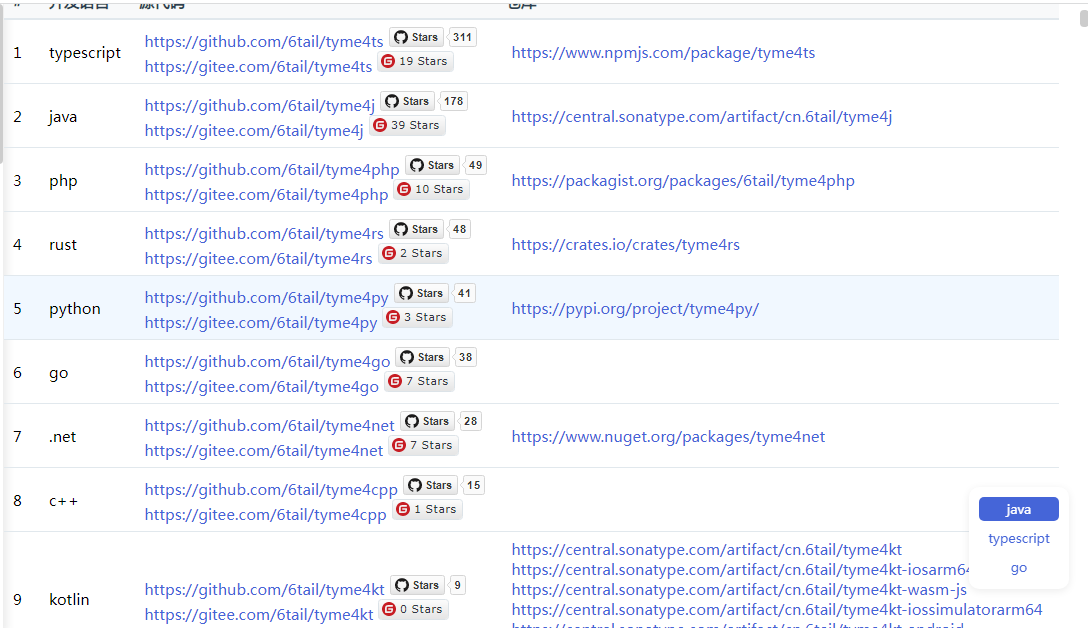Click the 28 star count for tyme4net

[x=470, y=421]
